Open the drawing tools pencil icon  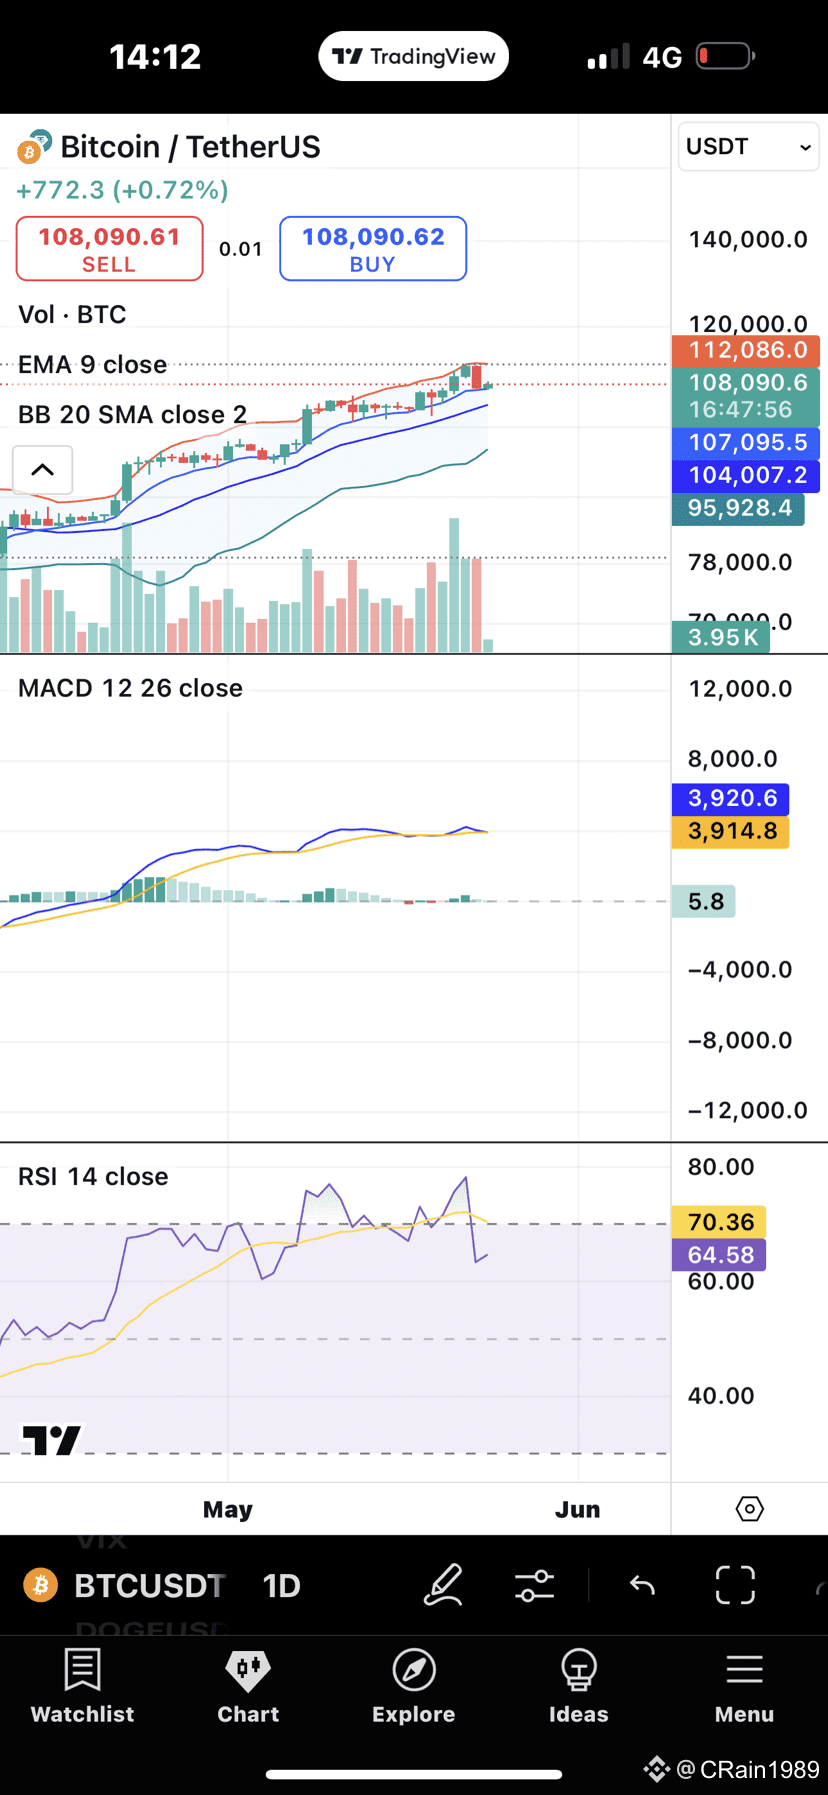pyautogui.click(x=443, y=1585)
